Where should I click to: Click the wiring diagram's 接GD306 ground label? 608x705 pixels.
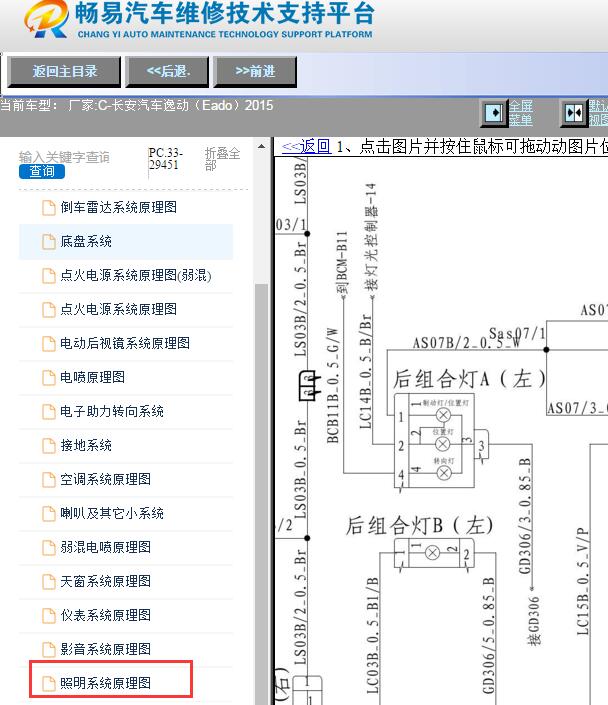[x=534, y=620]
